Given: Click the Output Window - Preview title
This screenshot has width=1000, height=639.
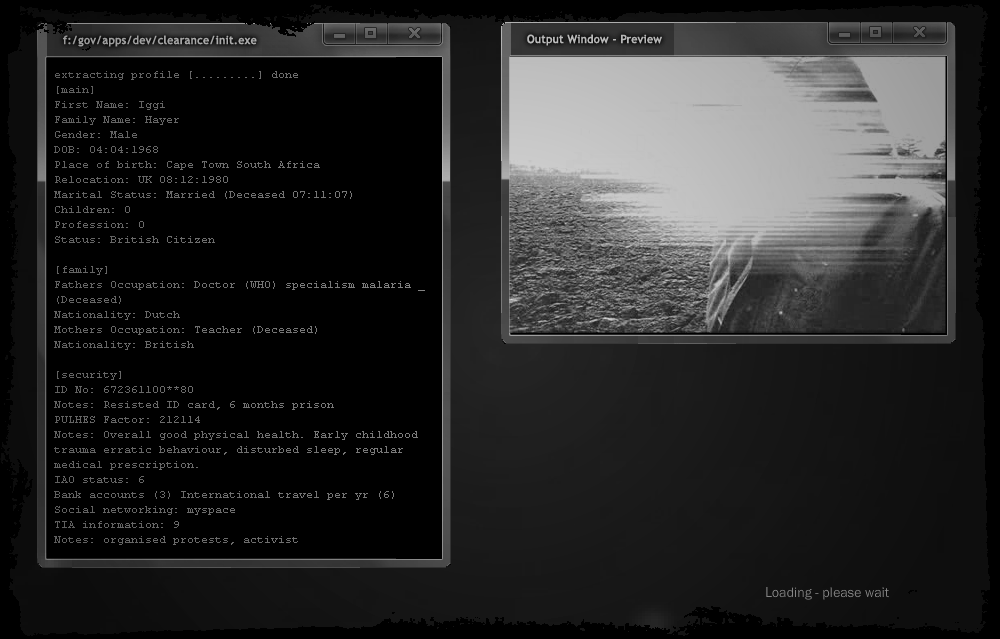Looking at the screenshot, I should point(594,40).
